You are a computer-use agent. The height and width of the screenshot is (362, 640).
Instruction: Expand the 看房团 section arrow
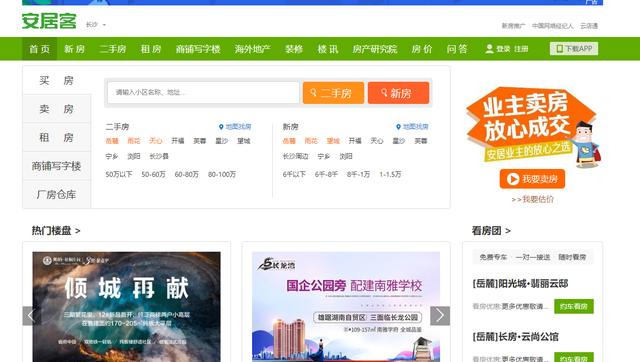[508, 231]
